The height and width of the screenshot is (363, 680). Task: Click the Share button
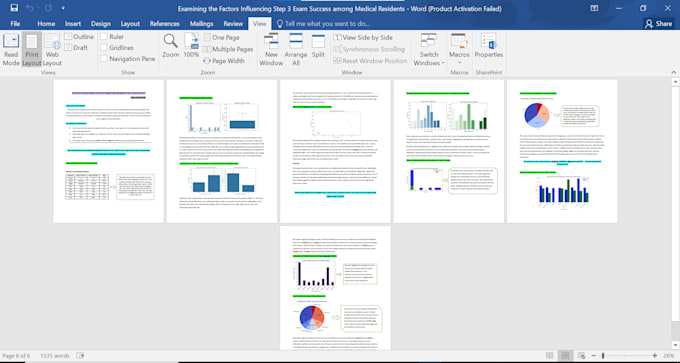658,24
